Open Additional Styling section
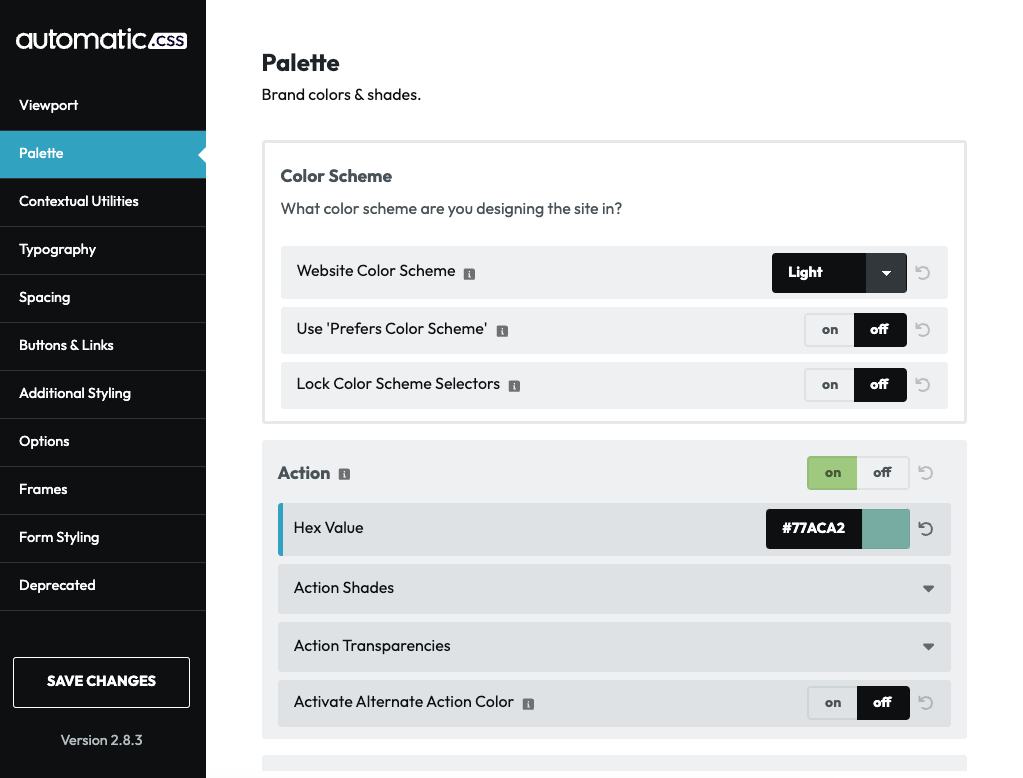 (103, 394)
